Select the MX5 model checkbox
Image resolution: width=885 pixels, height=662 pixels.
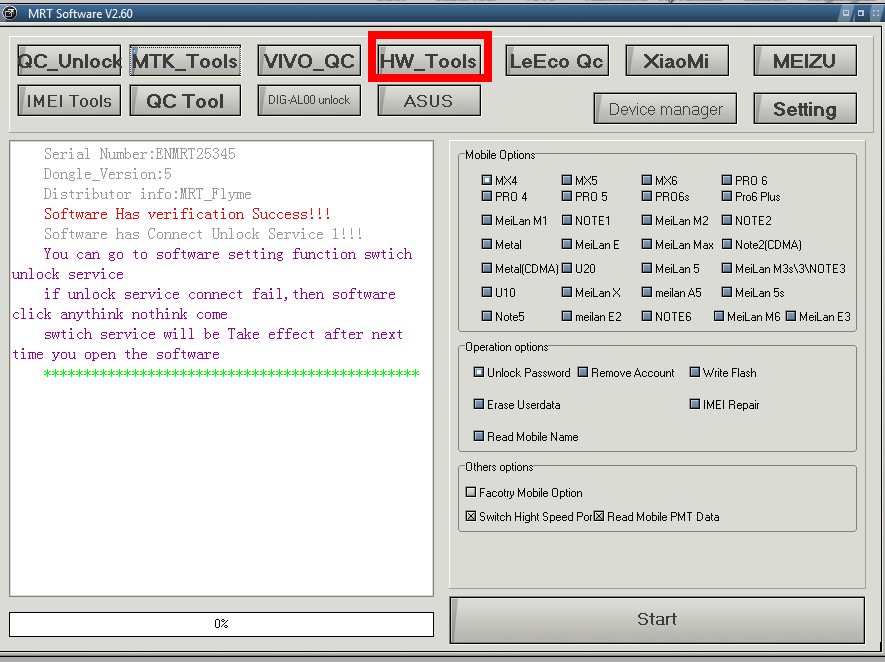567,180
